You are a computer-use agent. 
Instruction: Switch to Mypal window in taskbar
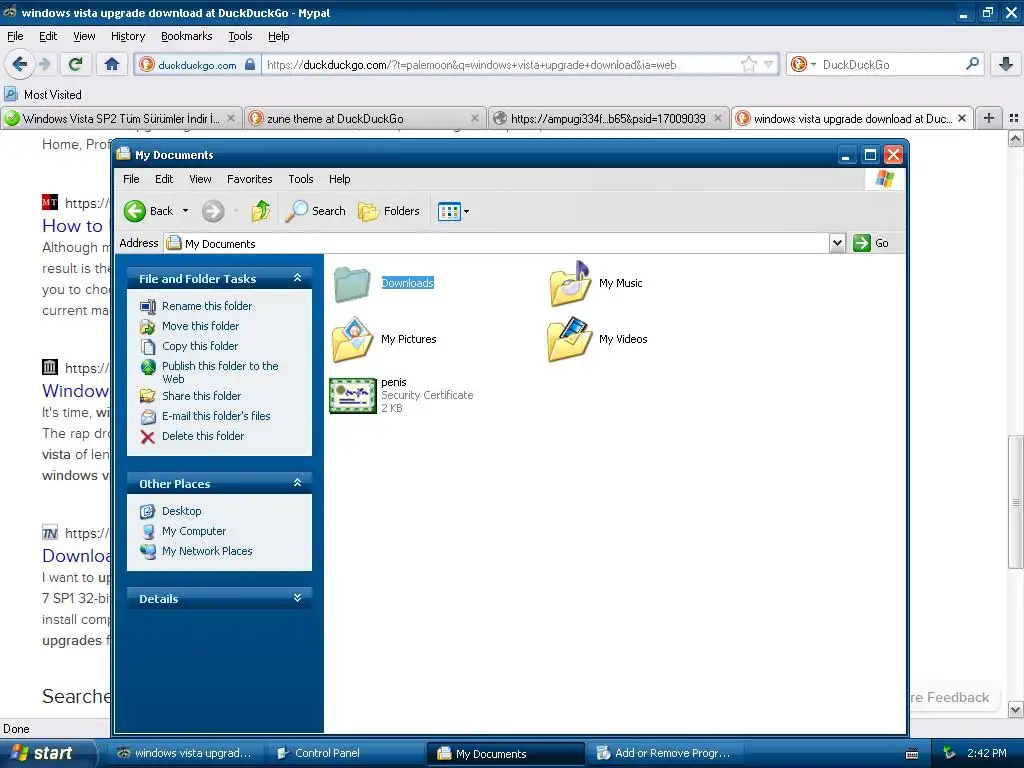pyautogui.click(x=185, y=753)
